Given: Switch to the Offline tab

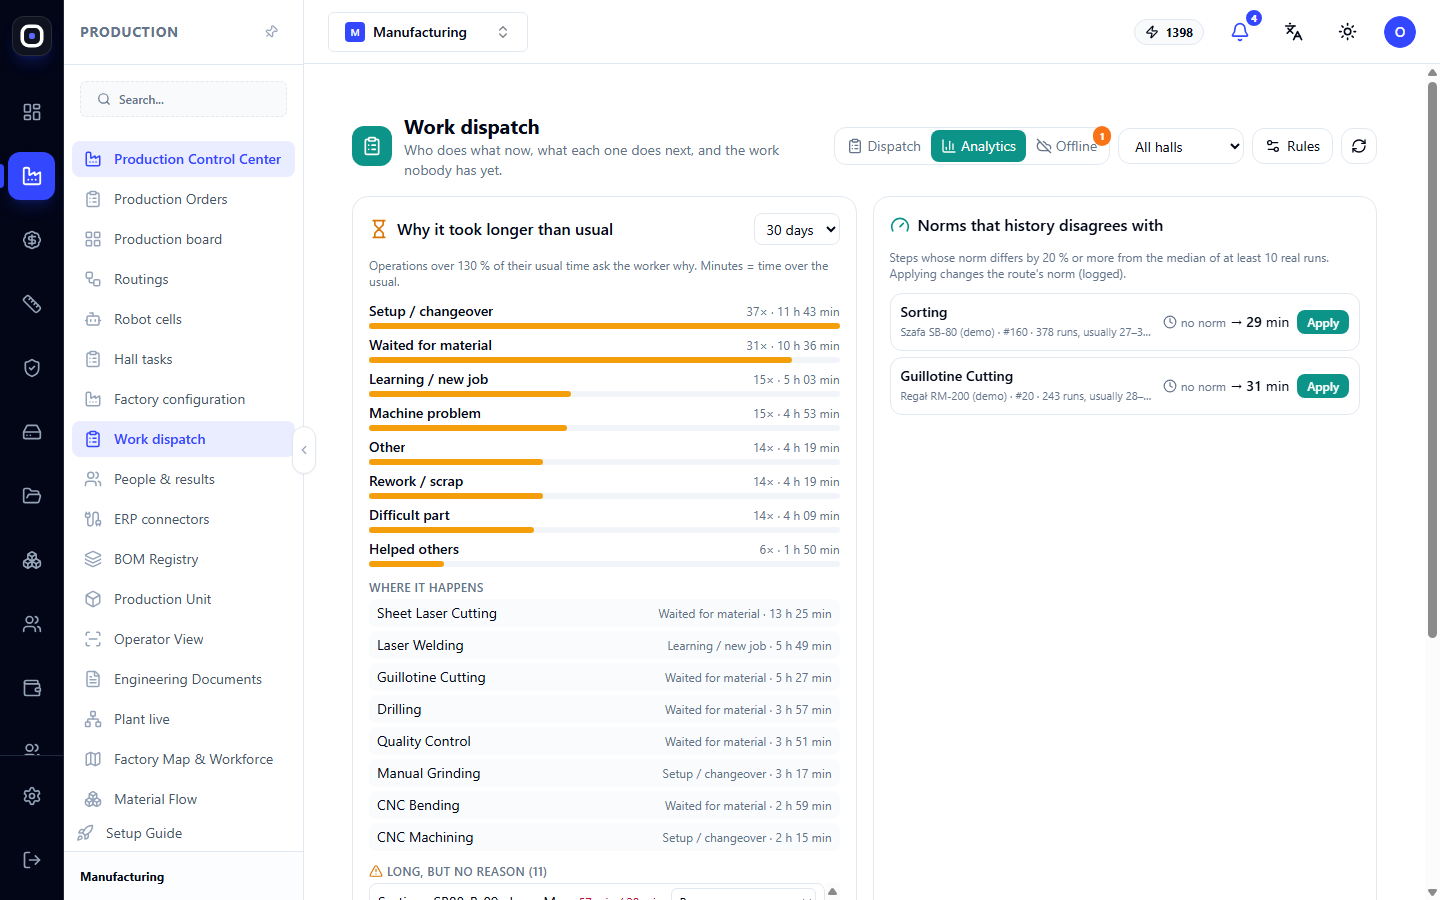Looking at the screenshot, I should coord(1066,146).
